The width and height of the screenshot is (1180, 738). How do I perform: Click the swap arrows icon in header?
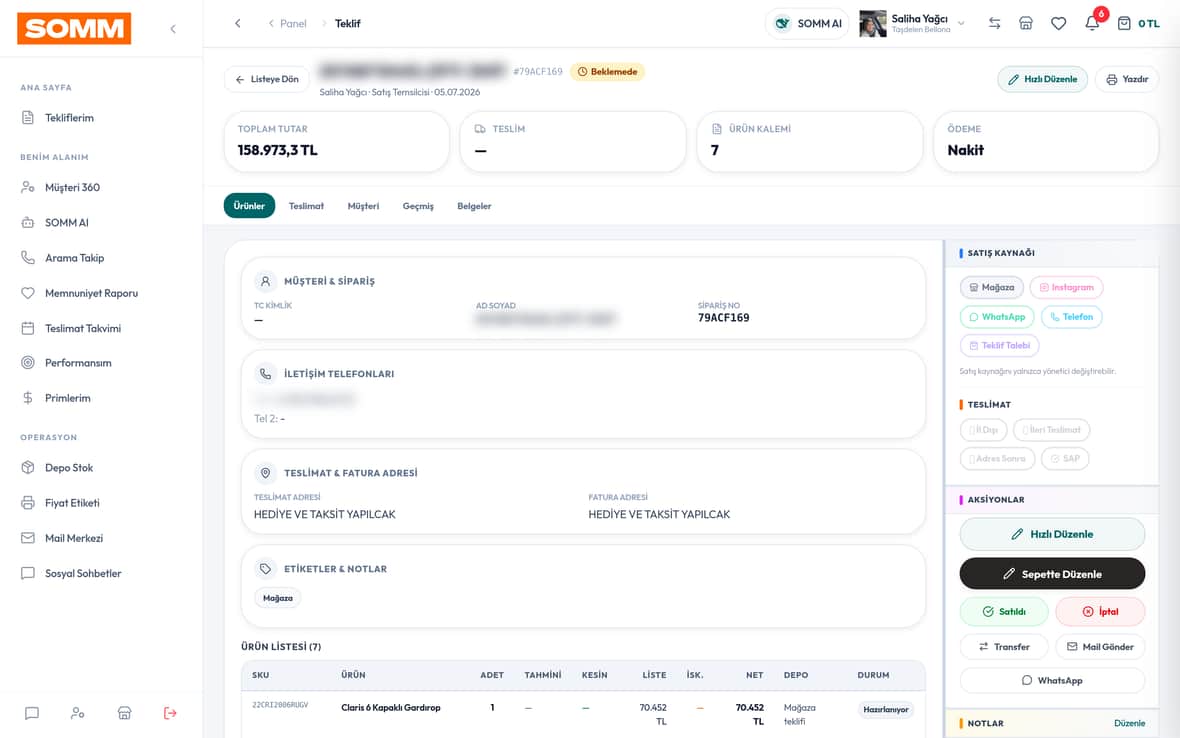tap(994, 23)
